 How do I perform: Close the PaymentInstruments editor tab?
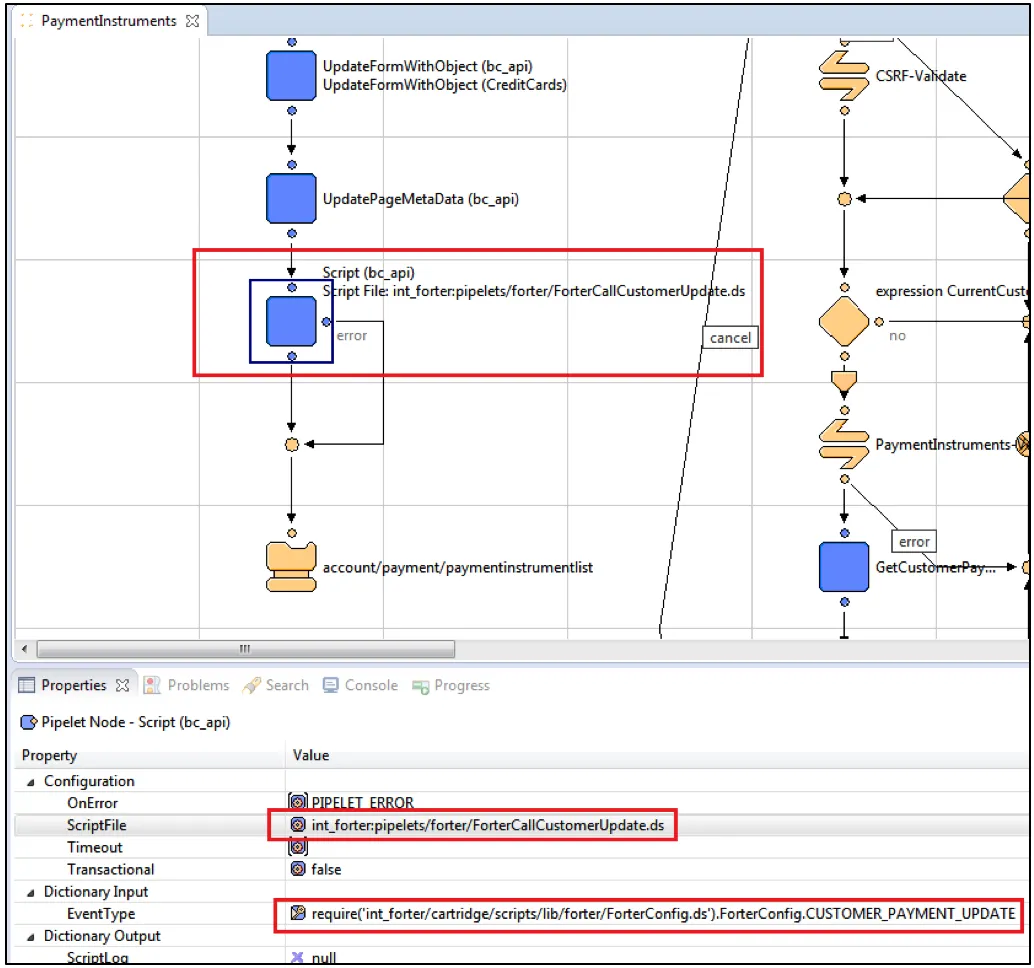coord(193,21)
